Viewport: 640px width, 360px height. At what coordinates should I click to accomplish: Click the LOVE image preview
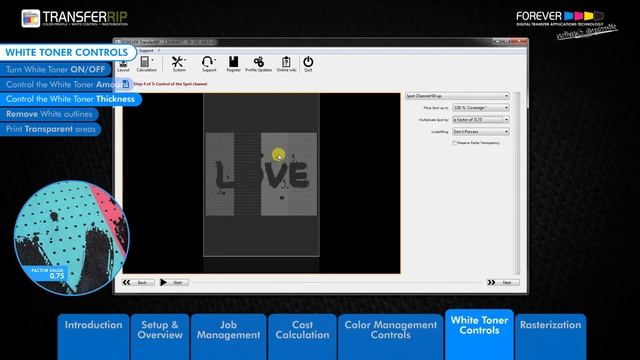click(x=261, y=175)
